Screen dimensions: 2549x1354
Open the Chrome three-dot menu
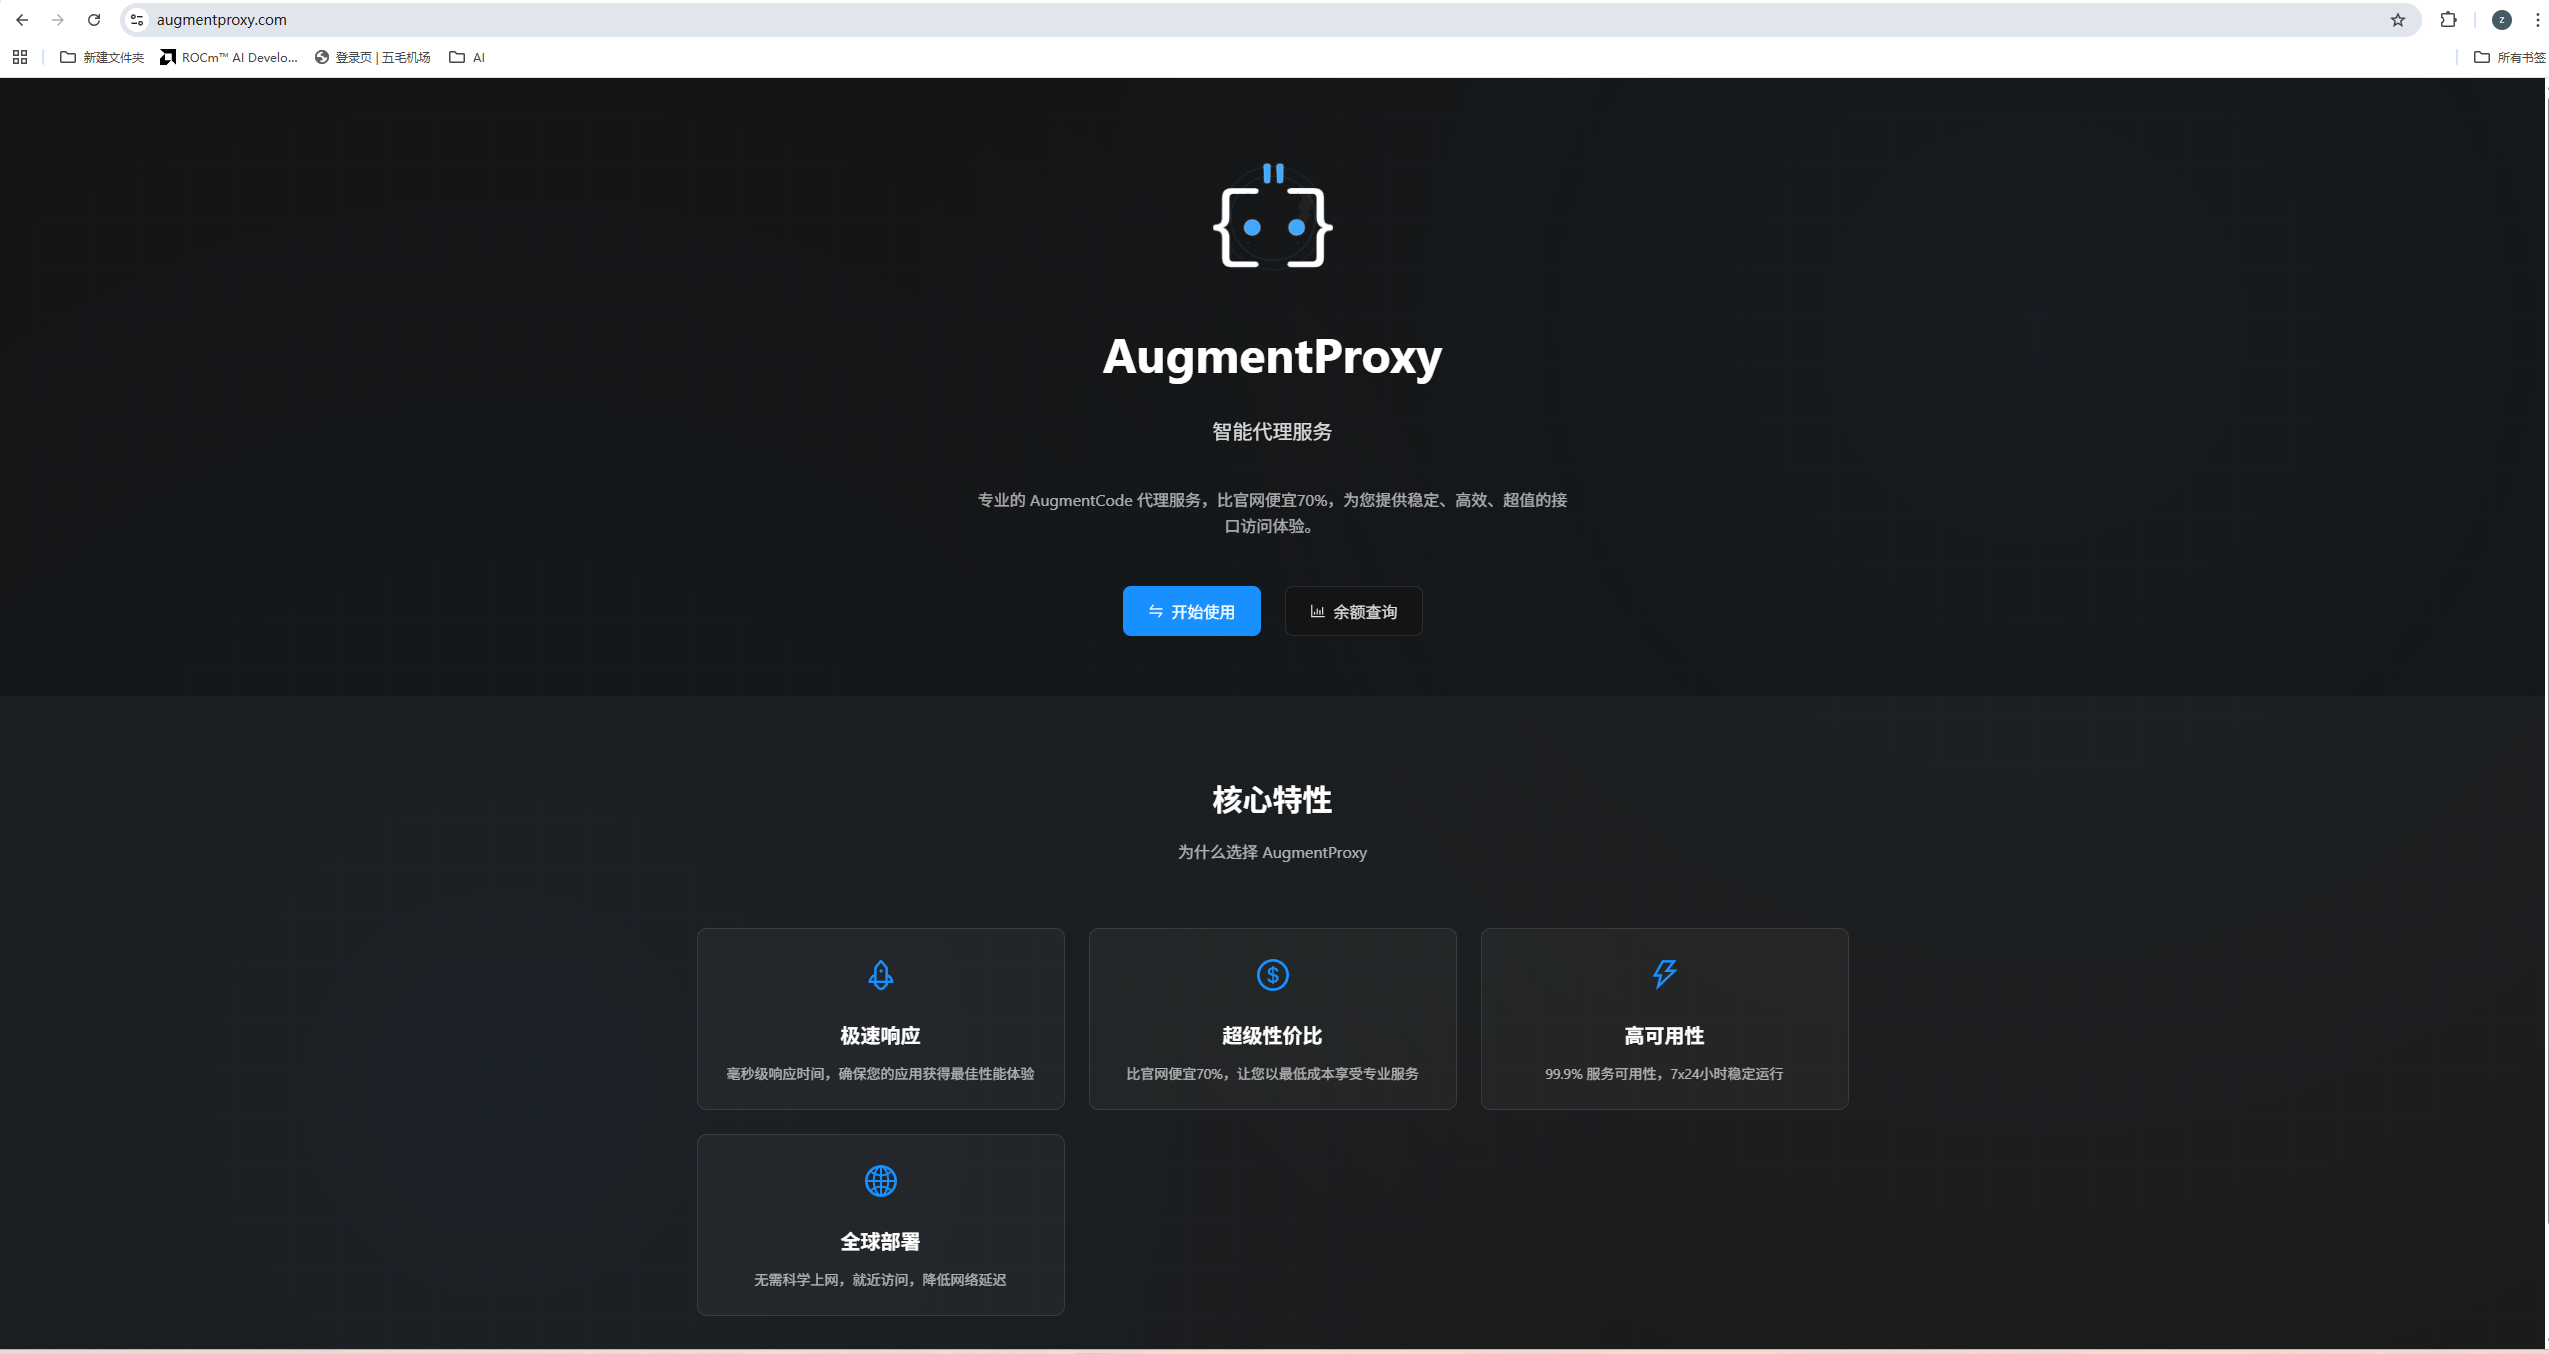tap(2537, 20)
